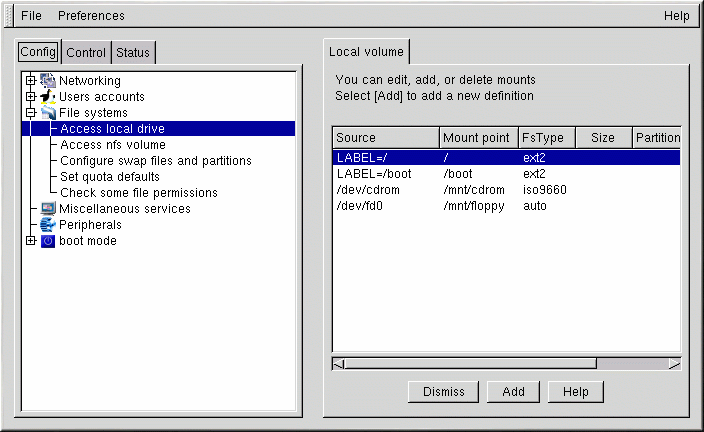The height and width of the screenshot is (432, 704).
Task: Click the File systems drive icon
Action: 48,113
